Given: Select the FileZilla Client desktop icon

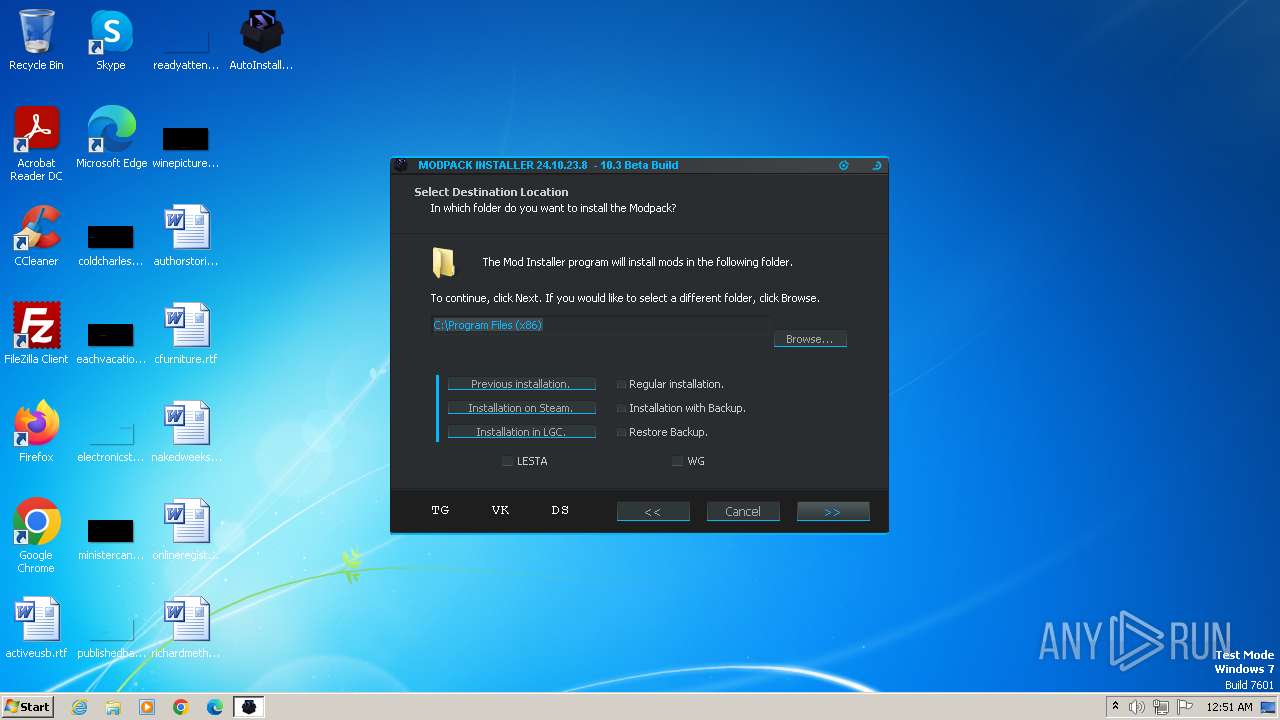Looking at the screenshot, I should coord(36,334).
